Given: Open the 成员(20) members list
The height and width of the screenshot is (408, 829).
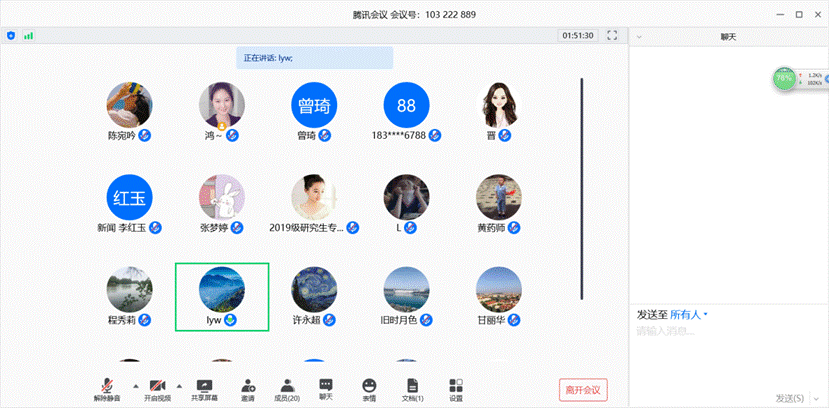Looking at the screenshot, I should click(287, 388).
